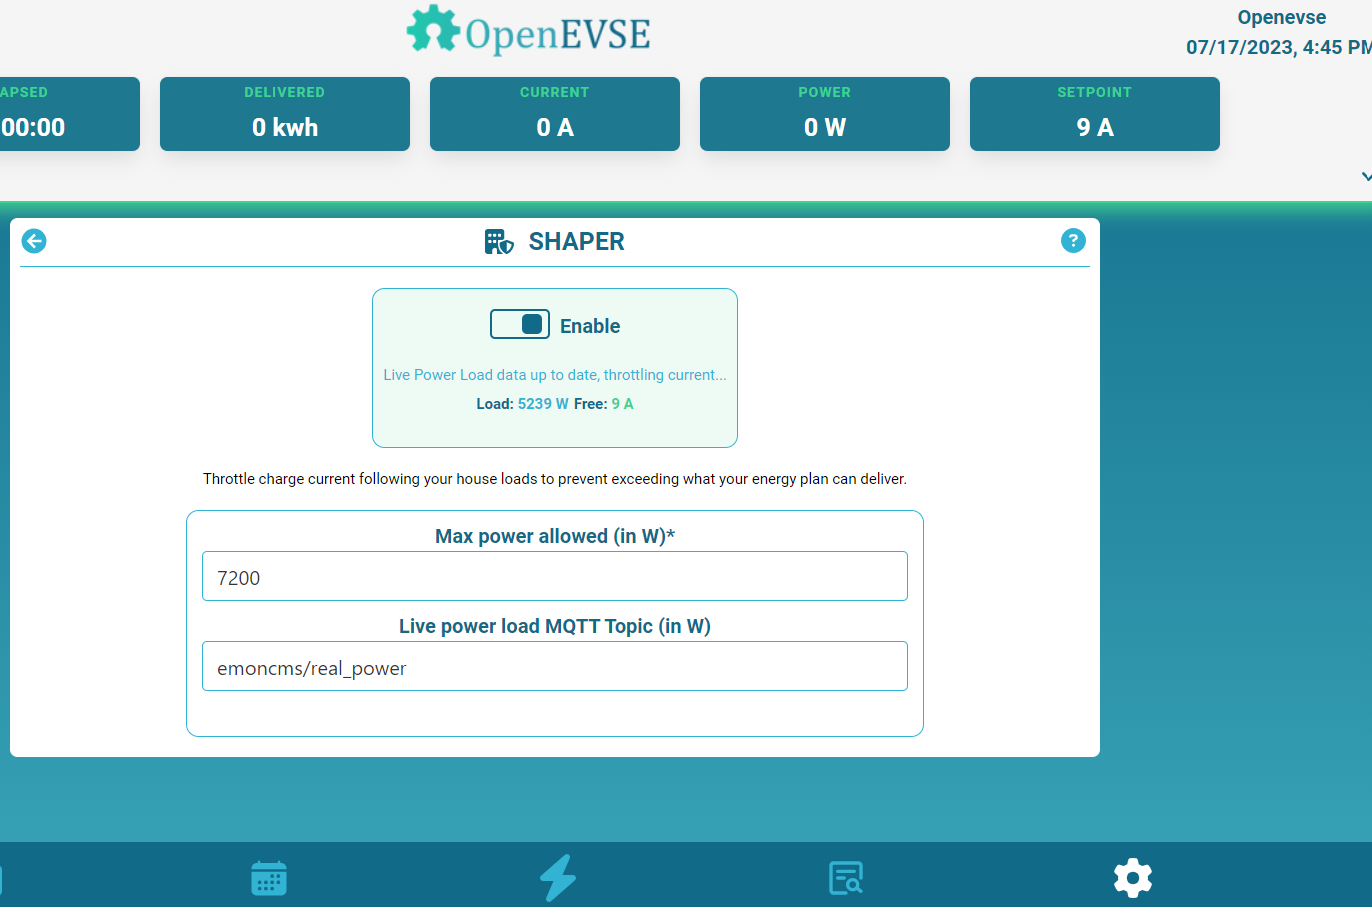This screenshot has height=907, width=1372.
Task: Disable the Shaper Enable toggle
Action: point(520,324)
